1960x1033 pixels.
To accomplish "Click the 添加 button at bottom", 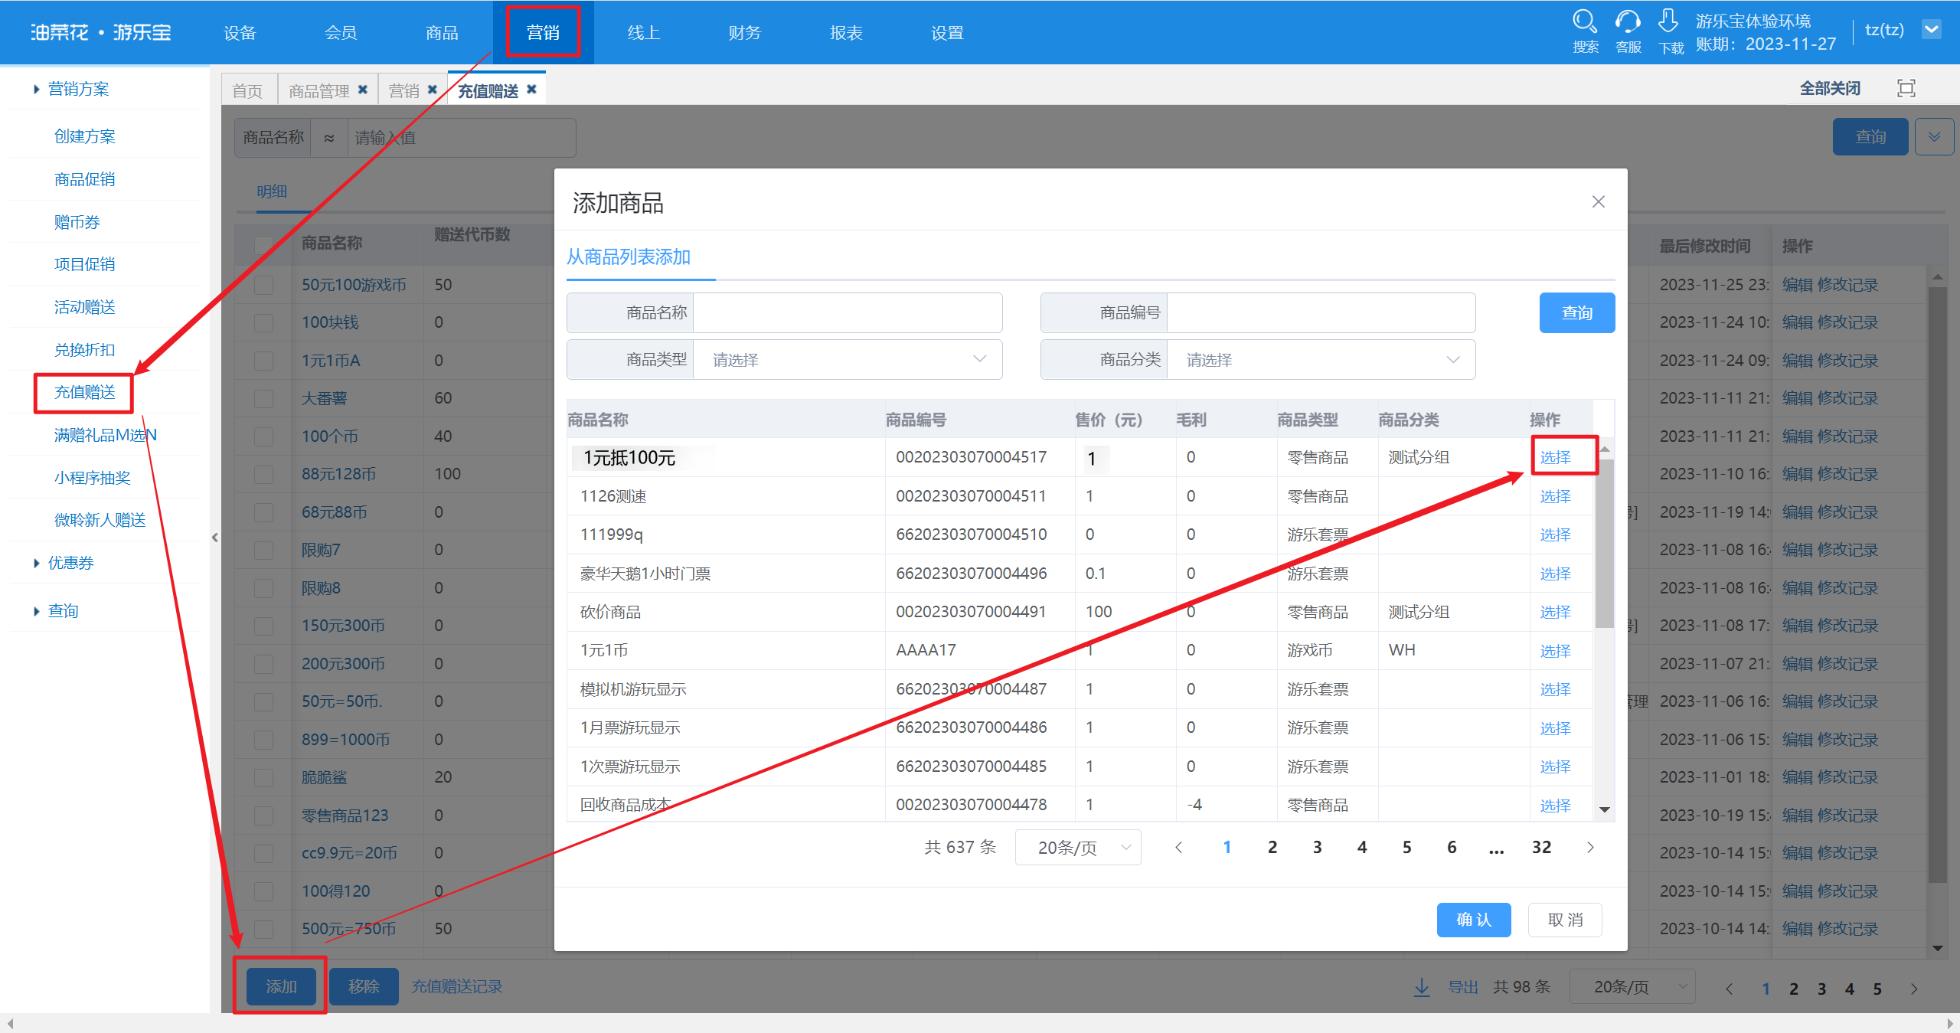I will click(x=281, y=986).
